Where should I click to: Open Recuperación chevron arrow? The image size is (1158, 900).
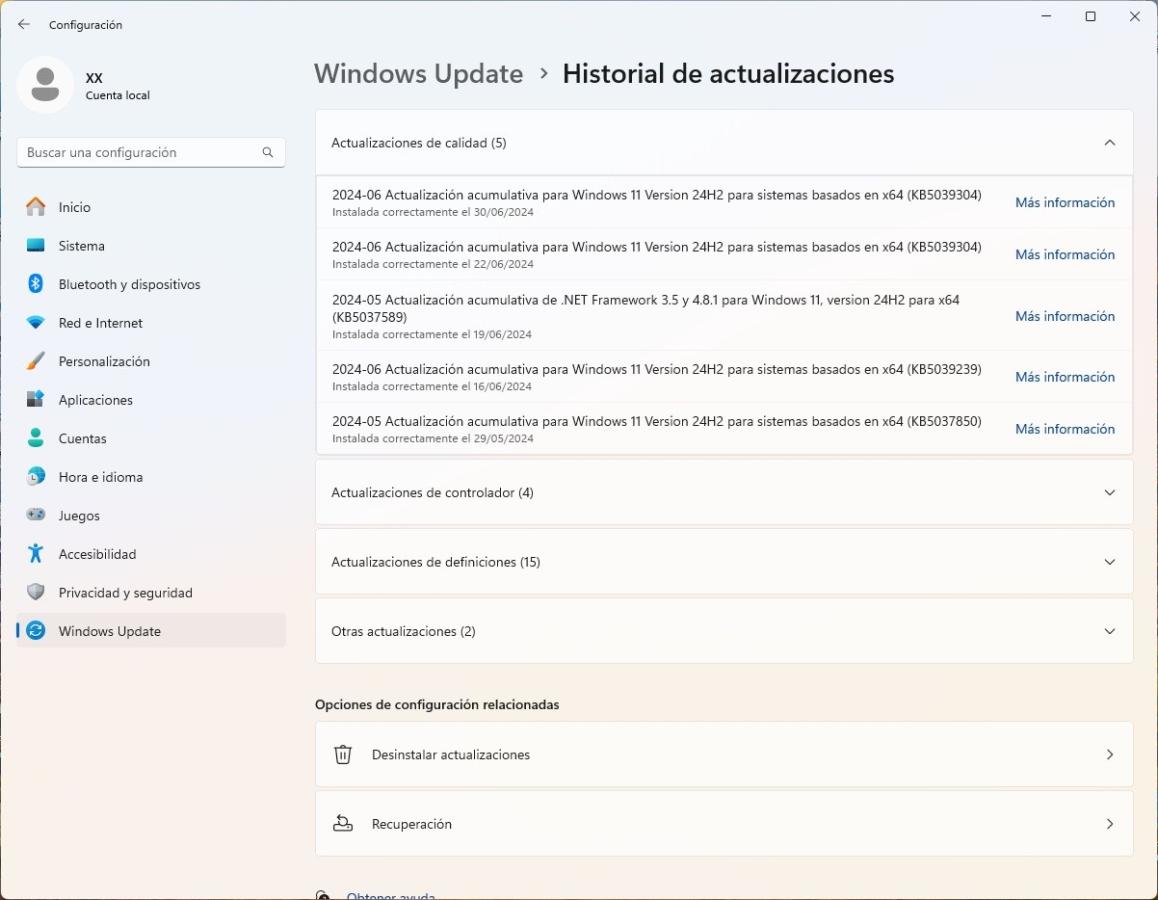[1109, 824]
